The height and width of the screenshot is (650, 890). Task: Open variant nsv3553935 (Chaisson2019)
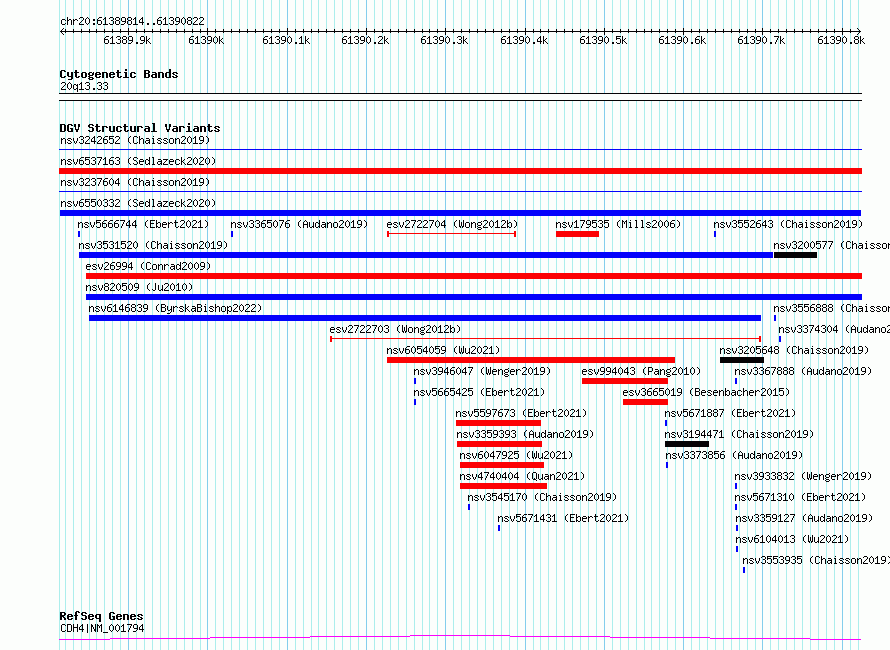(816, 560)
